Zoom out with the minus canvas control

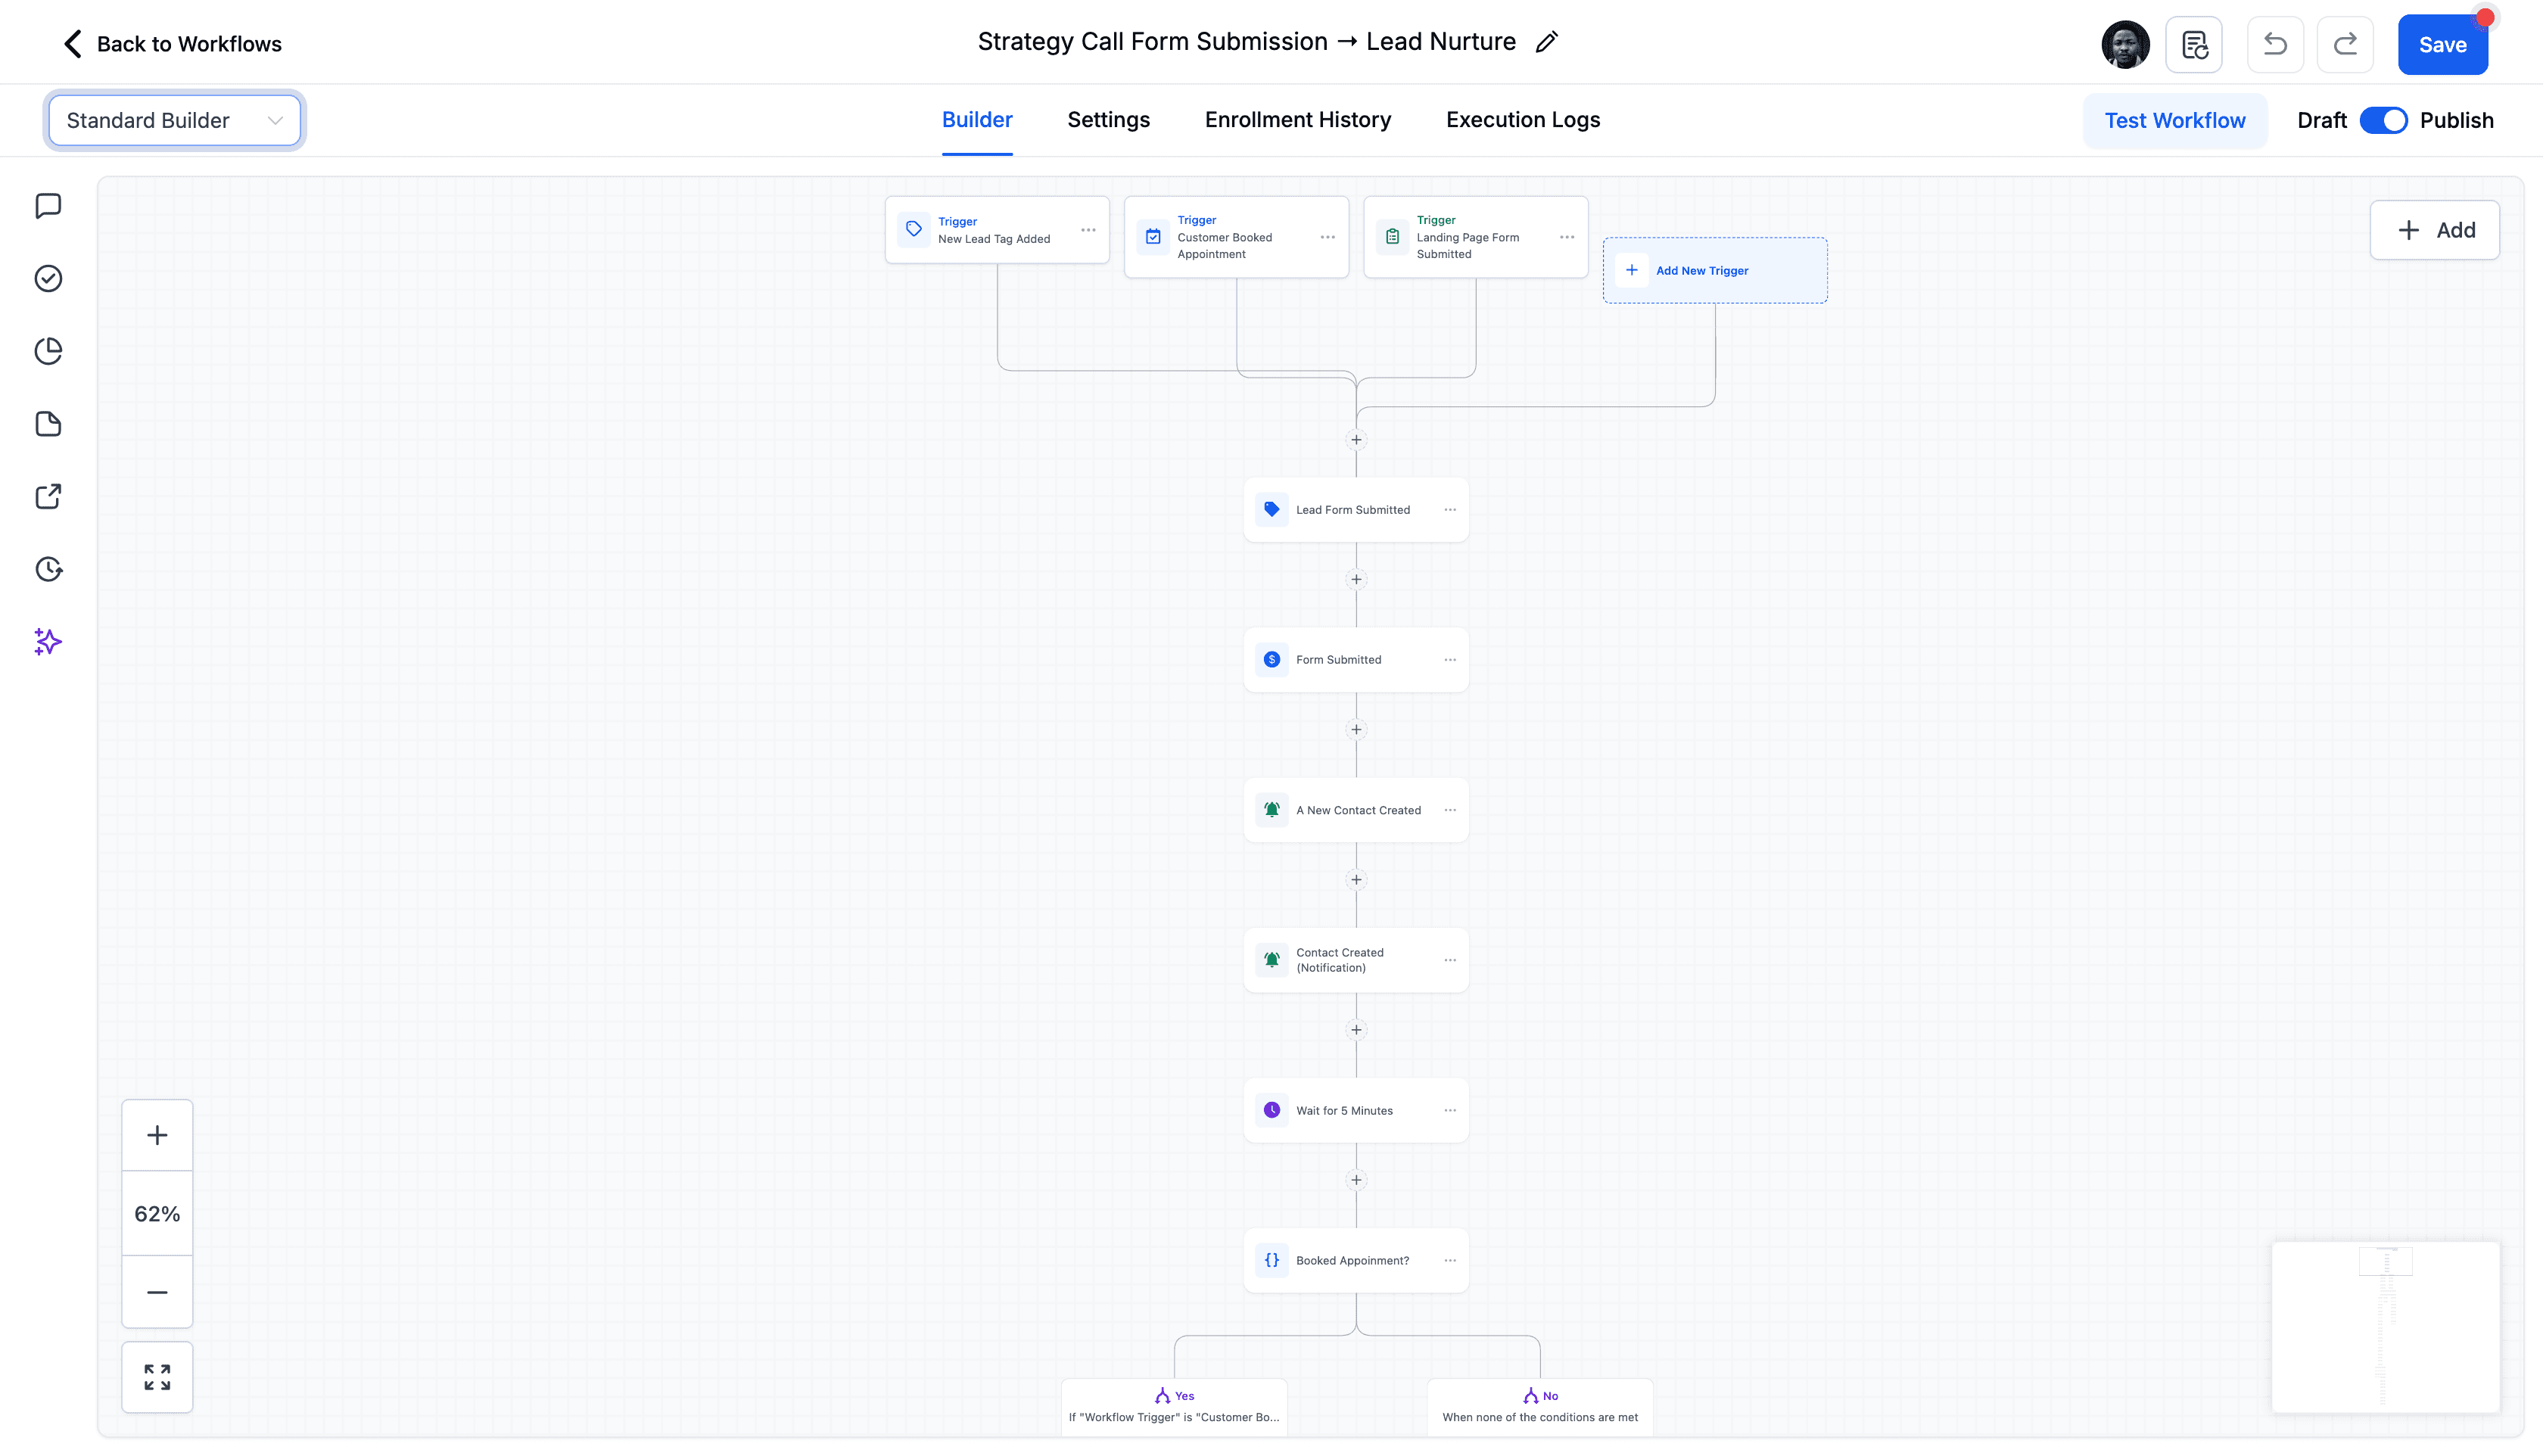(x=157, y=1292)
